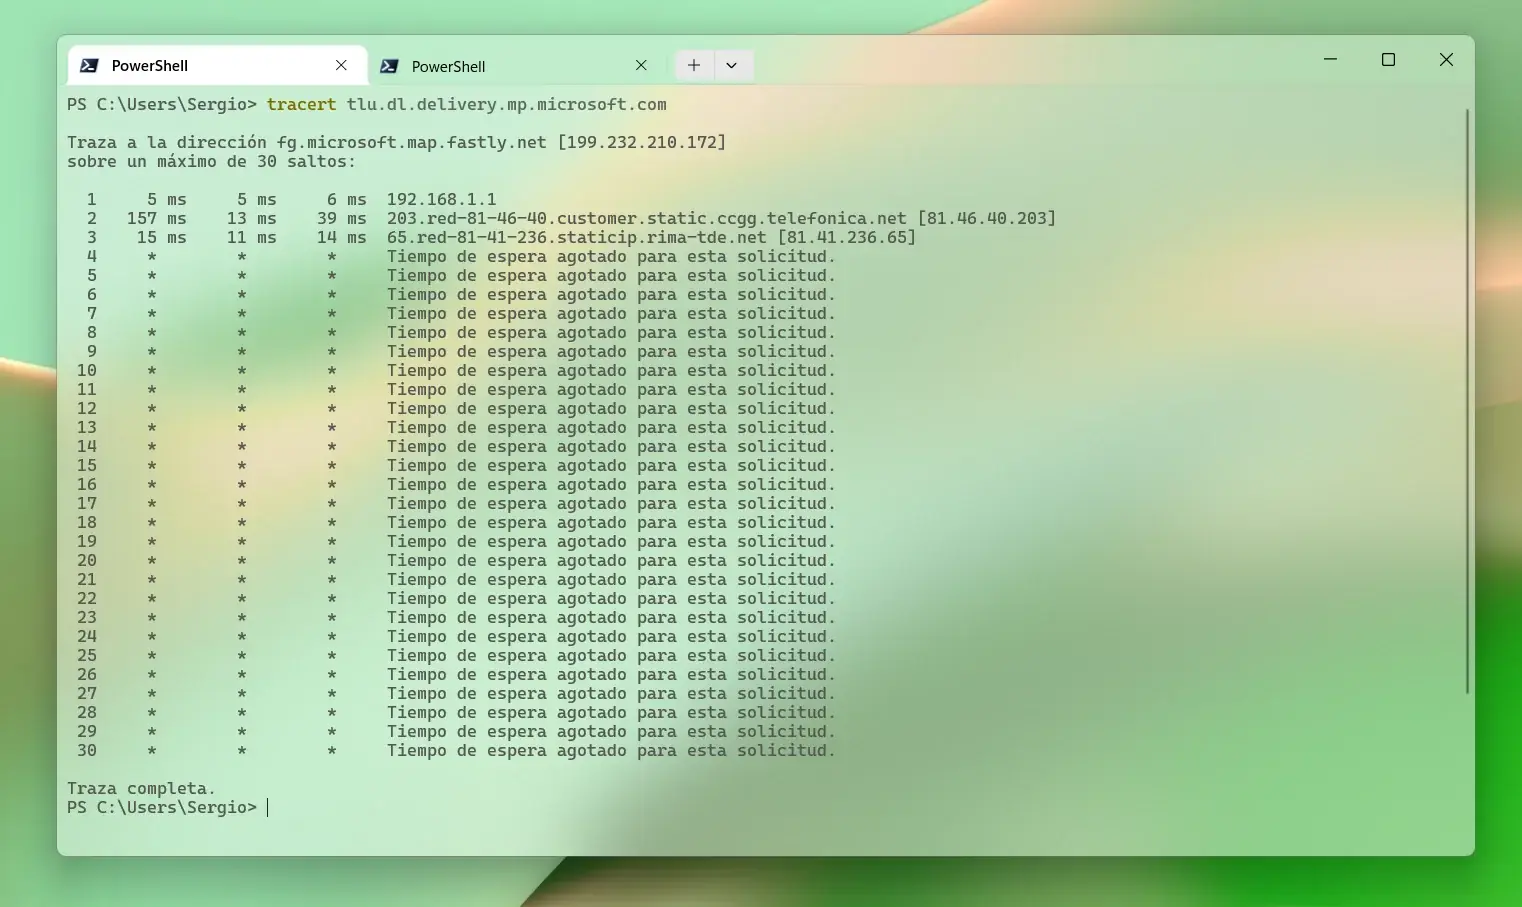Click IP address 81.46.40.203

point(987,218)
